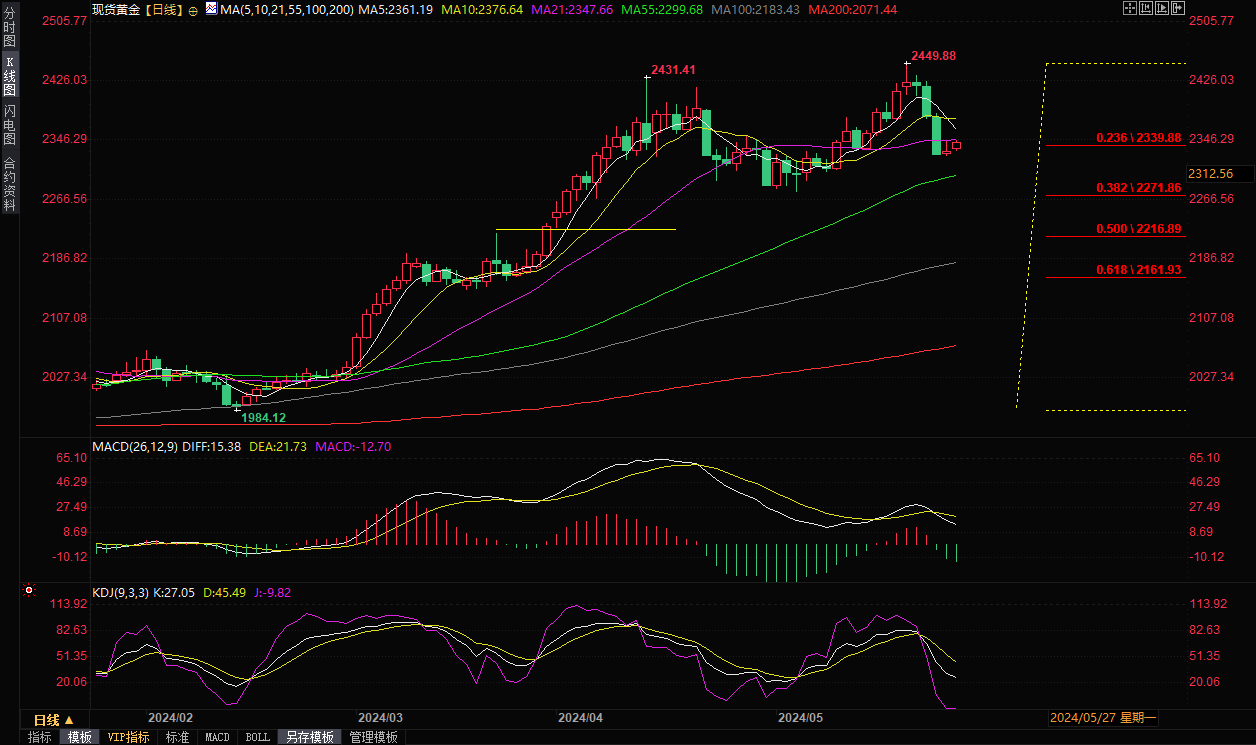Select the 模板 bottom tab
Image resolution: width=1256 pixels, height=745 pixels.
pyautogui.click(x=79, y=737)
